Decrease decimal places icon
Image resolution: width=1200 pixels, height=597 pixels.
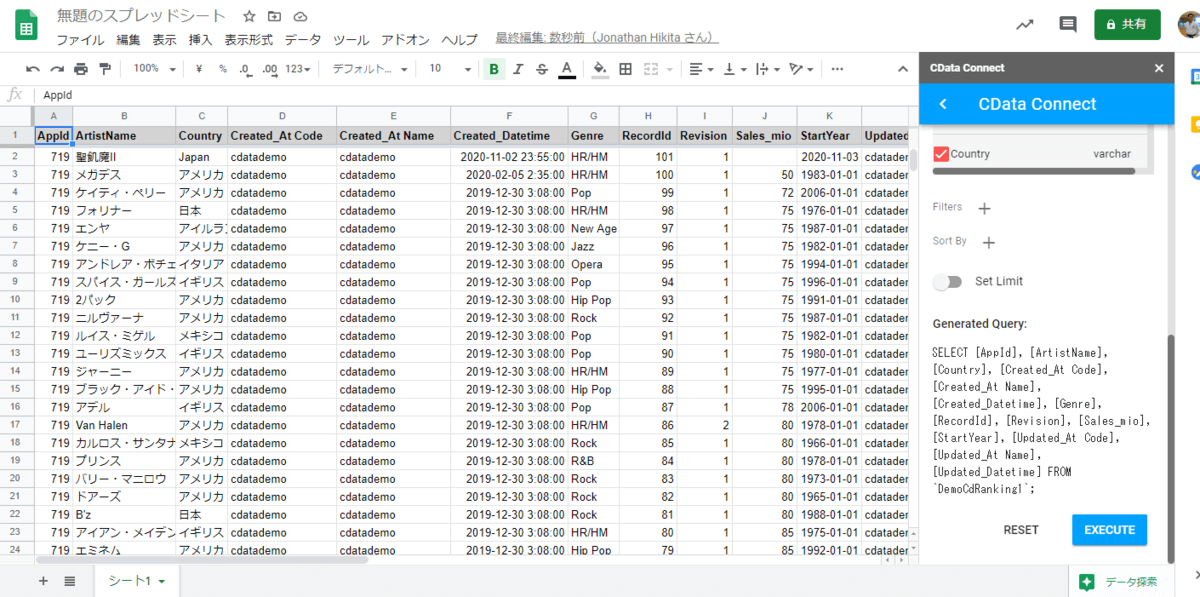tap(245, 69)
